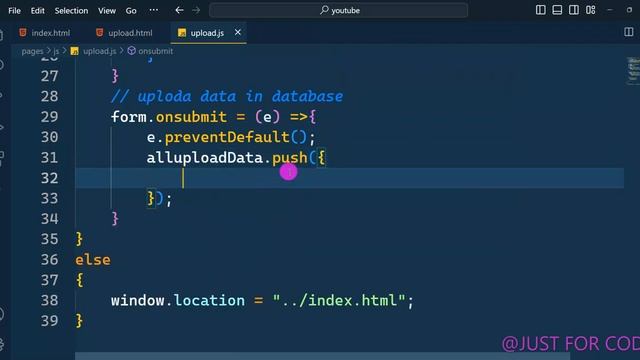
Task: Click the closing }); on line 33
Action: coord(160,199)
